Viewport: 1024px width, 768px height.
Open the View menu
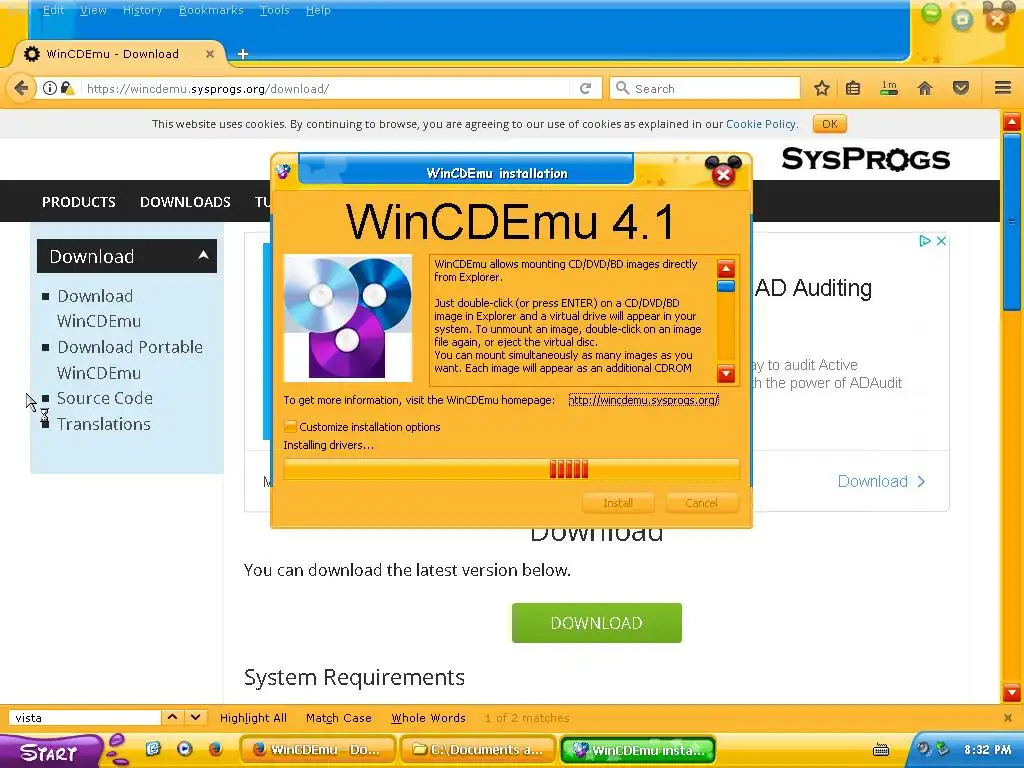pyautogui.click(x=93, y=10)
